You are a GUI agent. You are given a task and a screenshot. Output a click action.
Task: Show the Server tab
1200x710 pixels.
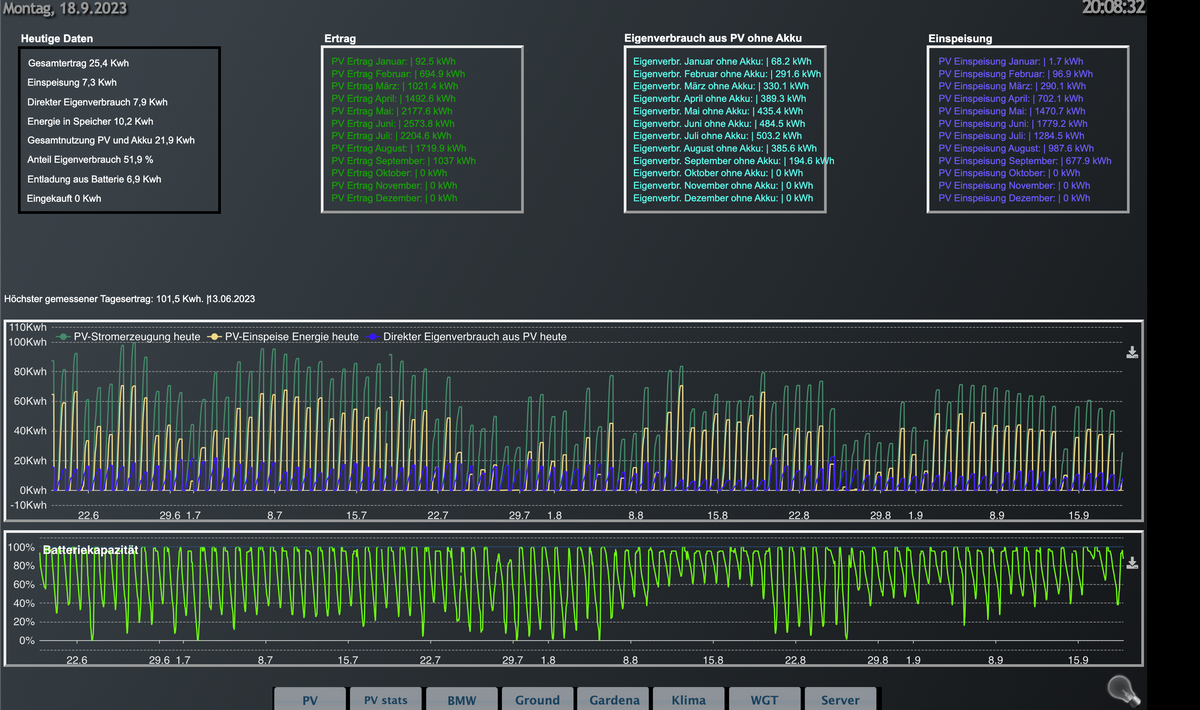tap(840, 700)
